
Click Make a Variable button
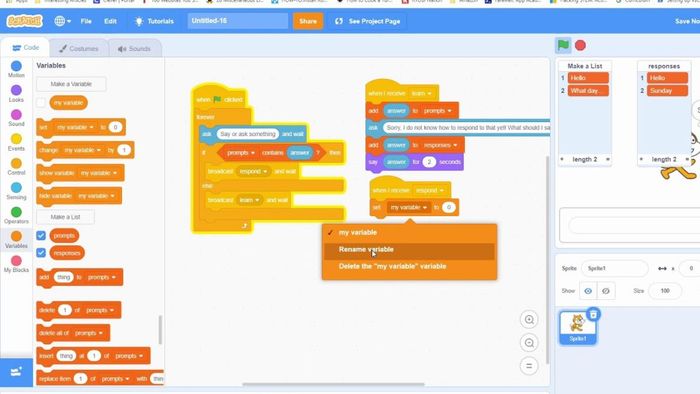point(71,84)
